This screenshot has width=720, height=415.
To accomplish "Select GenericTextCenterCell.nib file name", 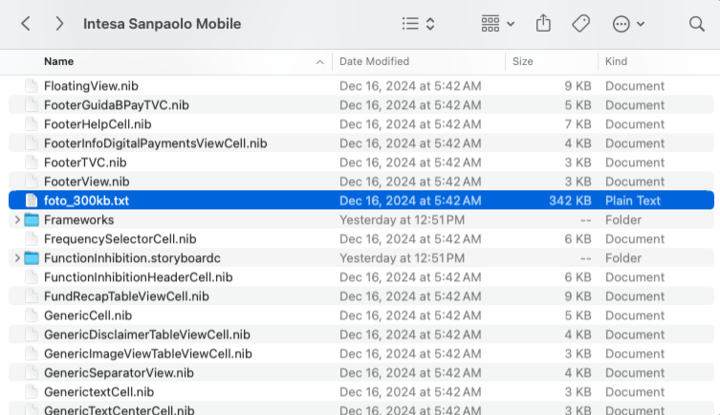I will (119, 410).
